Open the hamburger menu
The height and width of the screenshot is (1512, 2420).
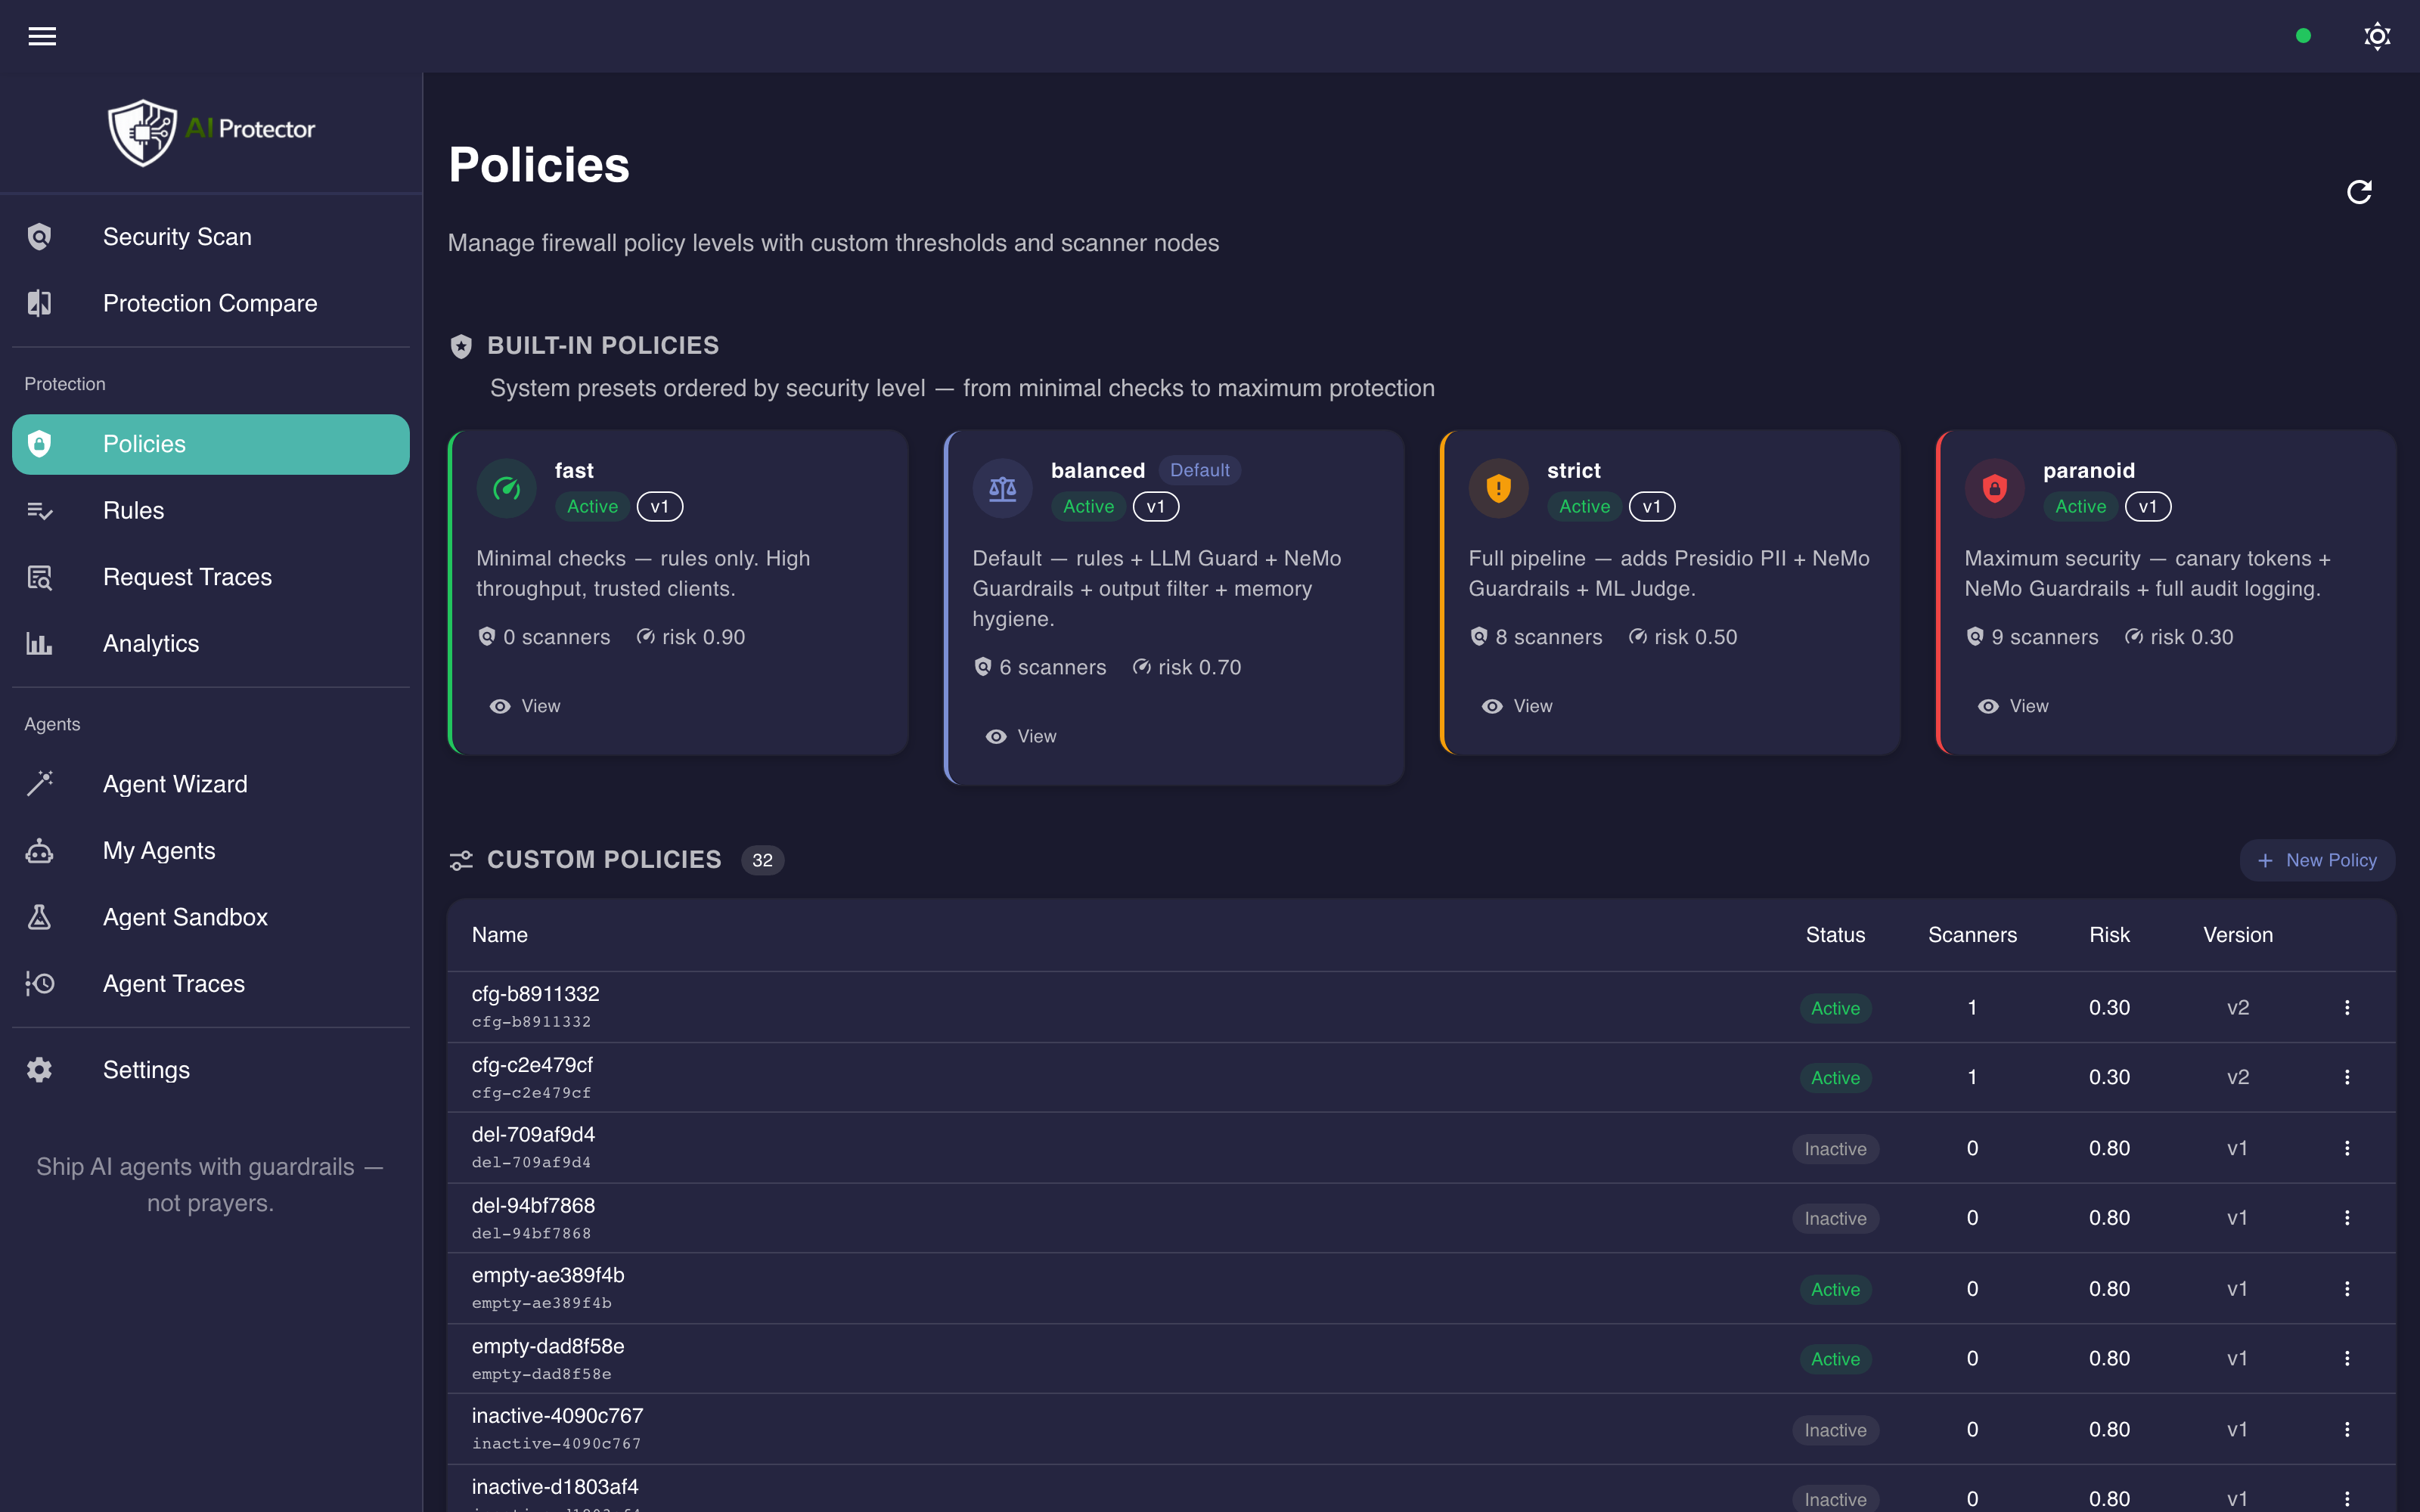pos(42,36)
